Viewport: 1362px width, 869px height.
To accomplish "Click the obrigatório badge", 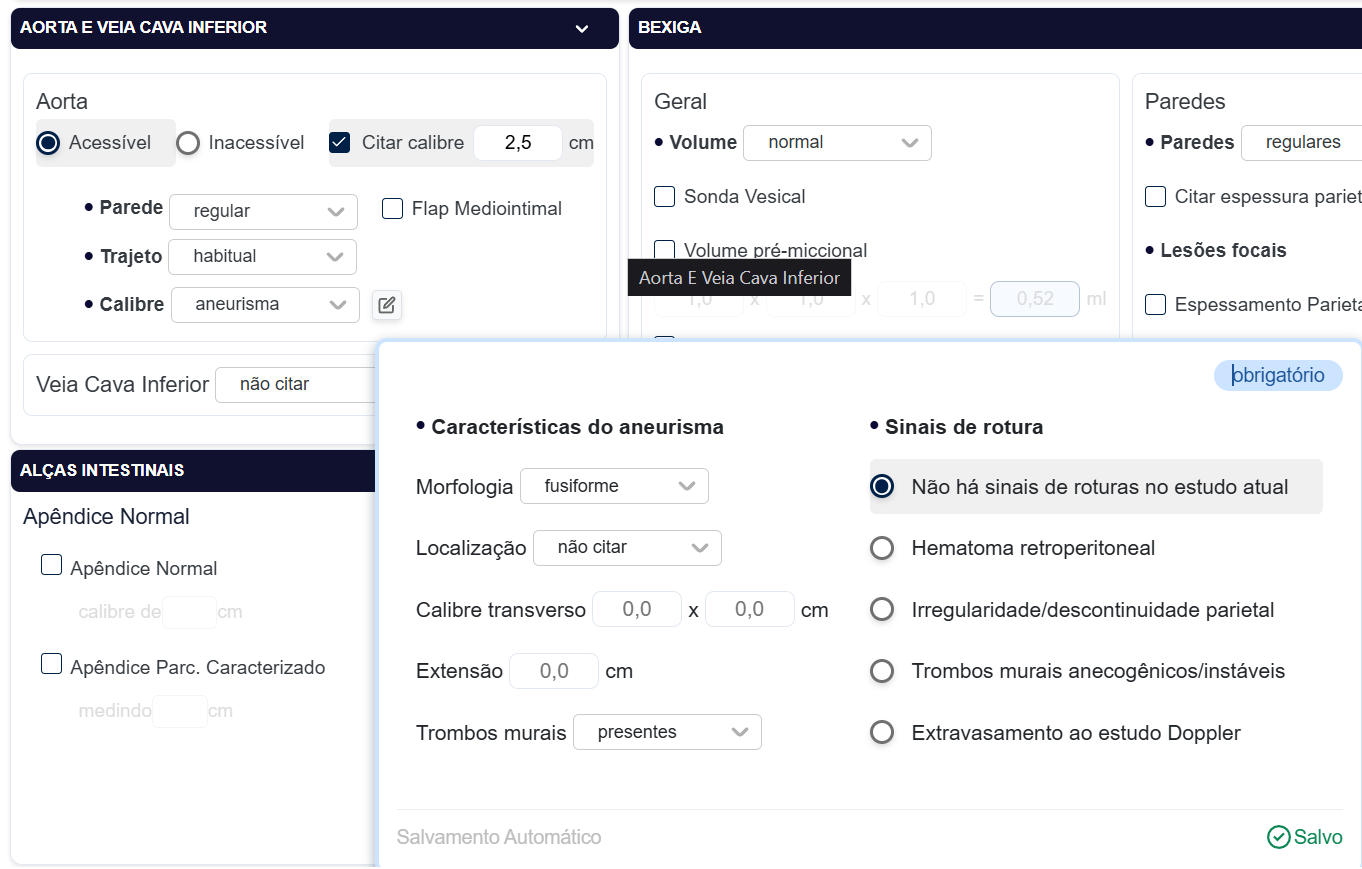I will 1278,375.
